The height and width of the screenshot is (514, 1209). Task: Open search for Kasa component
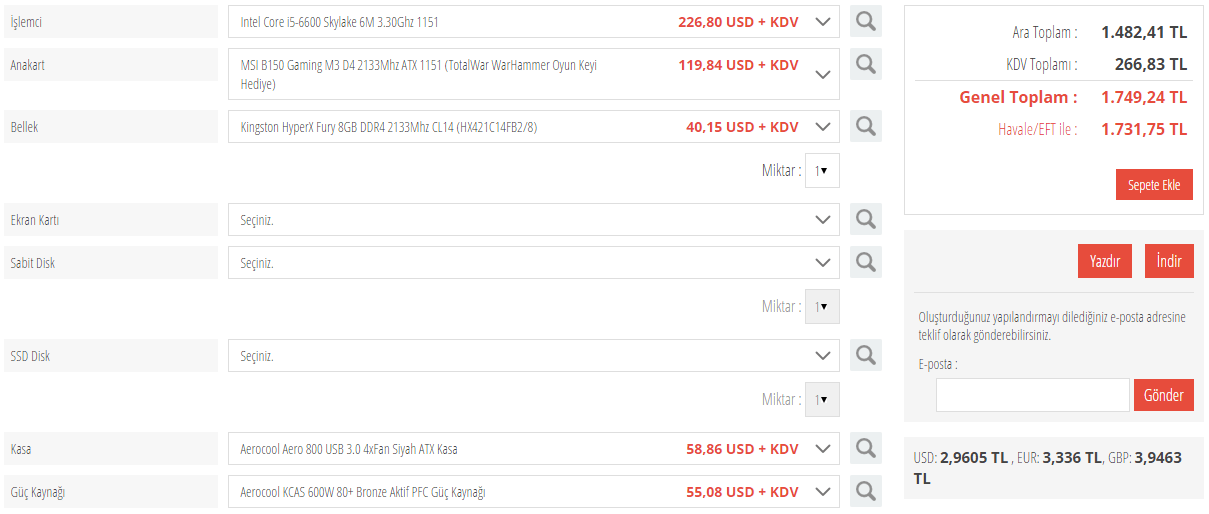click(x=866, y=448)
